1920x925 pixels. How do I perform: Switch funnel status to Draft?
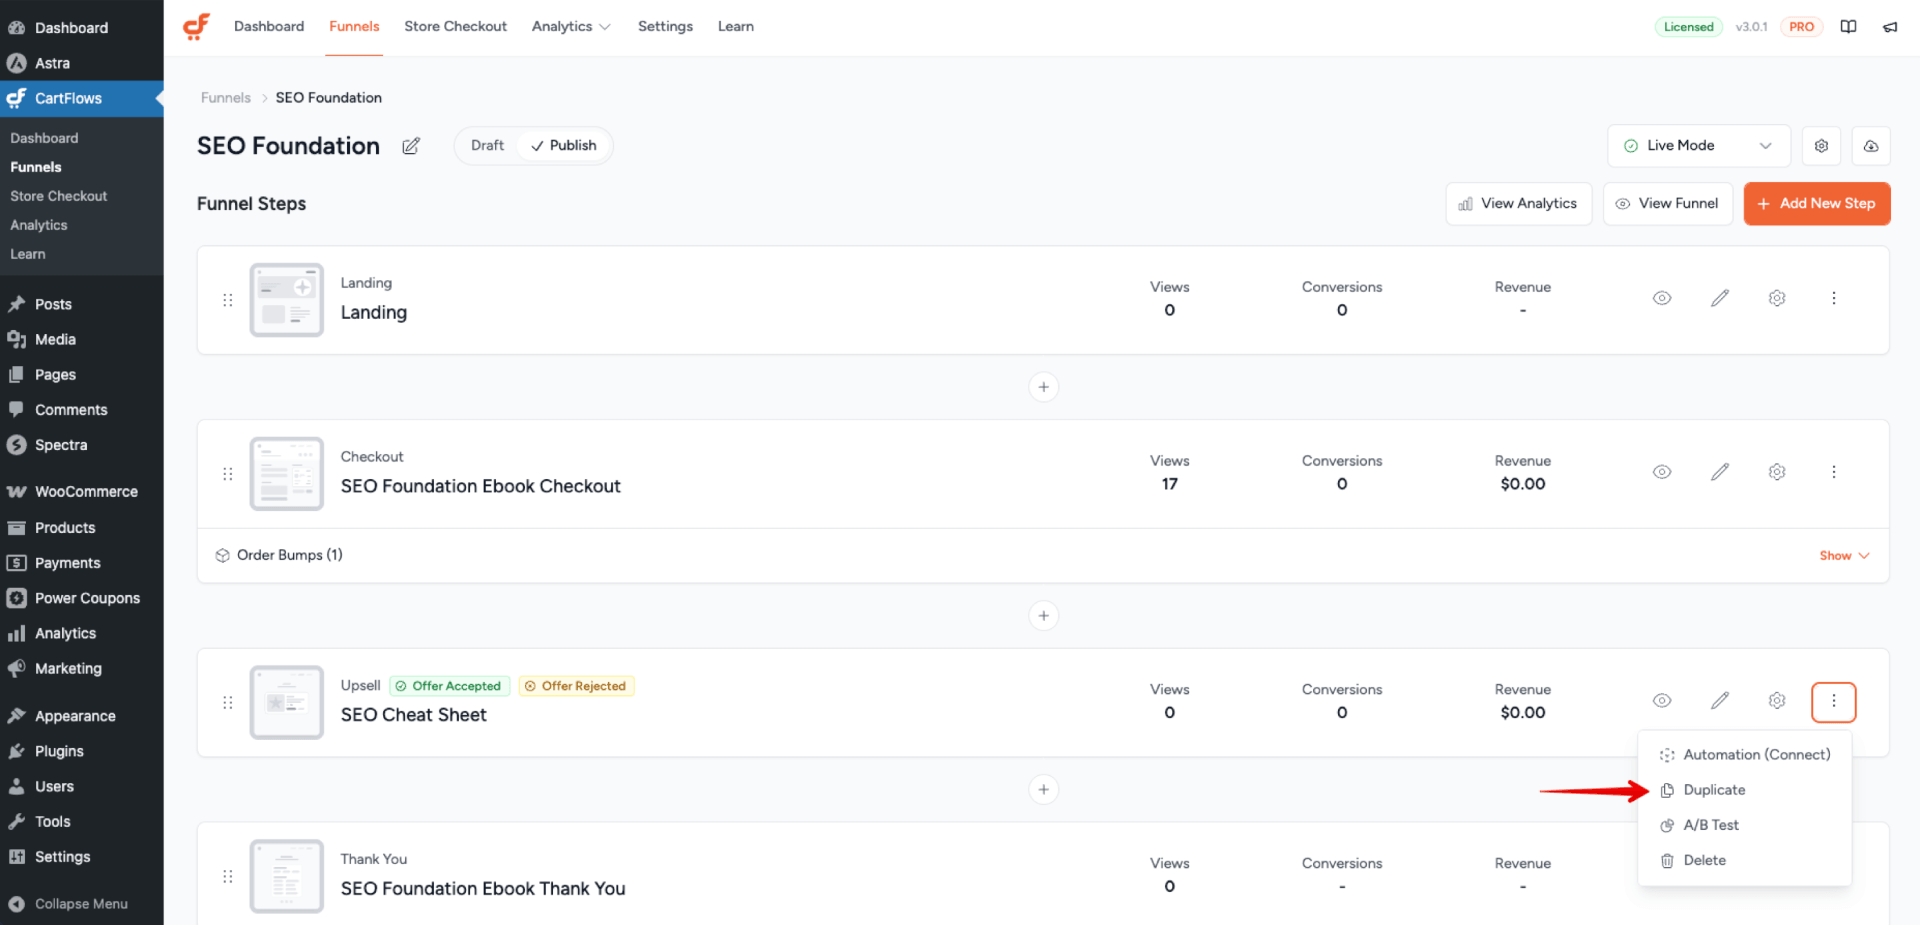487,146
